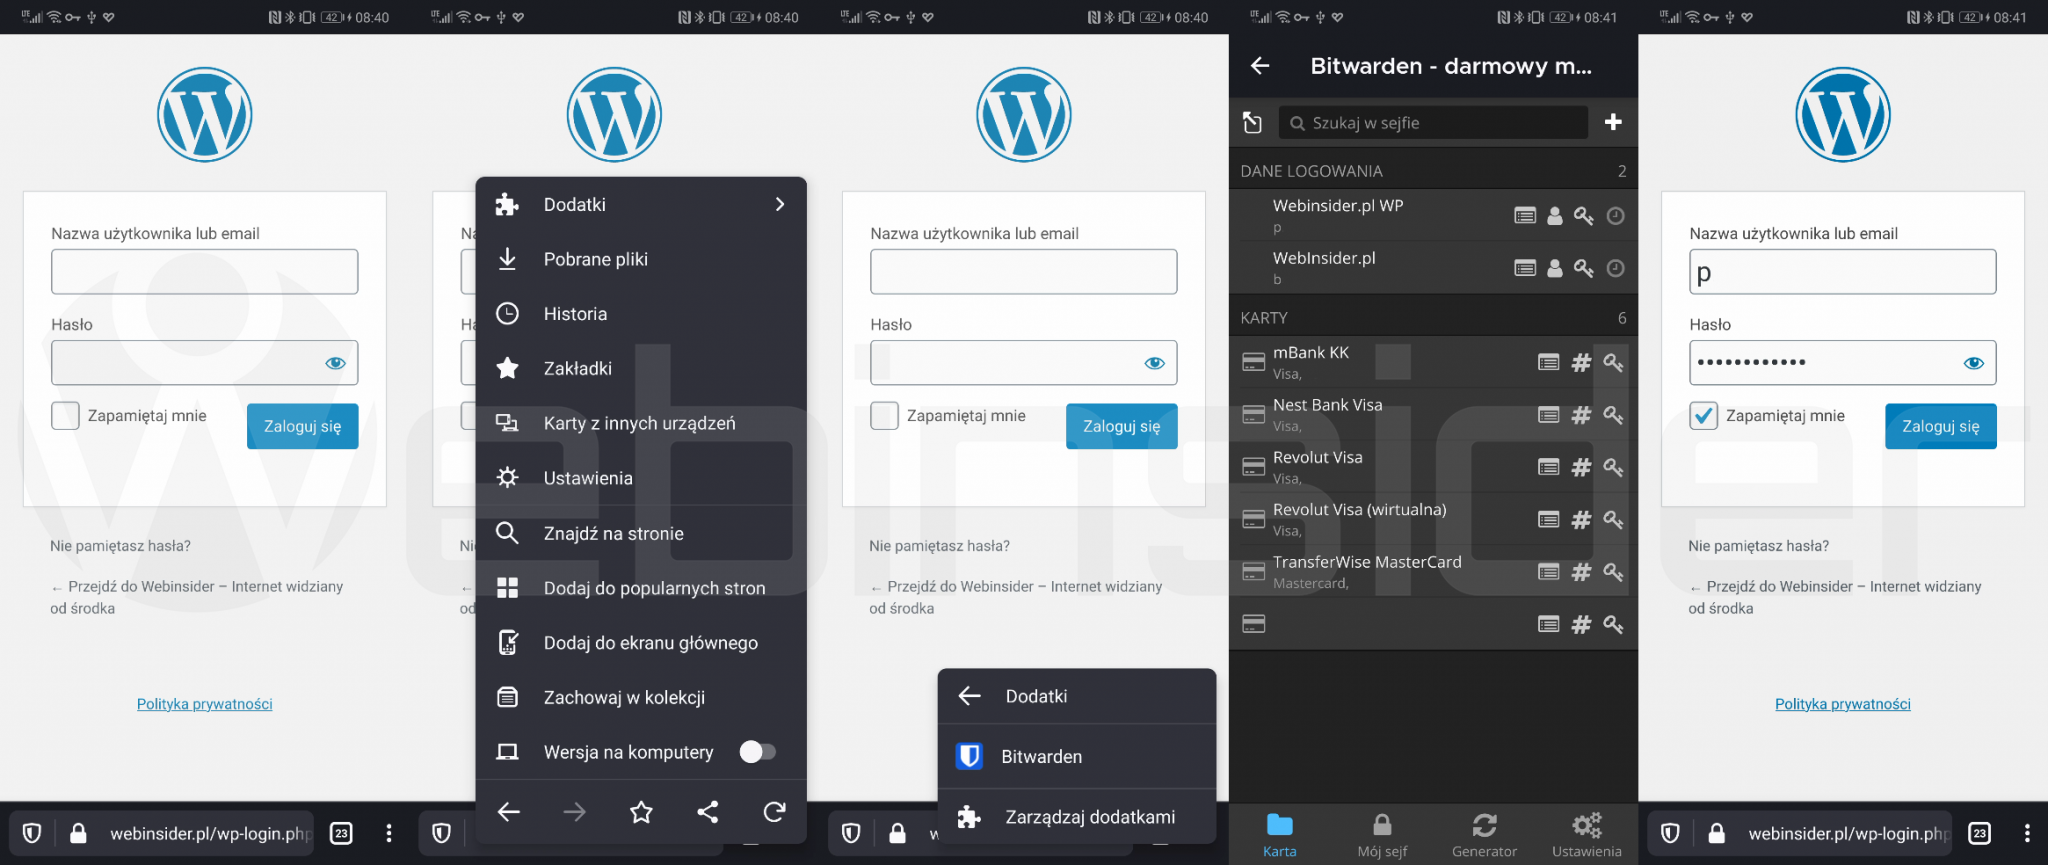Screen dimensions: 2048x865
Task: Open Bitwarden pop-out window icon
Action: point(1252,122)
